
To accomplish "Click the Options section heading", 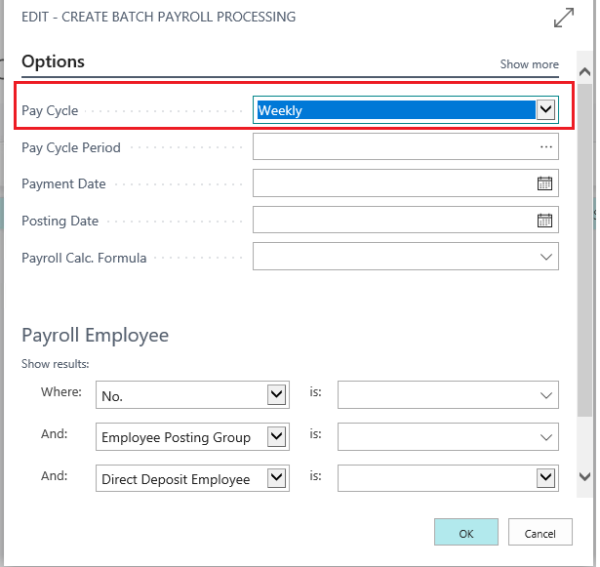I will (x=53, y=62).
